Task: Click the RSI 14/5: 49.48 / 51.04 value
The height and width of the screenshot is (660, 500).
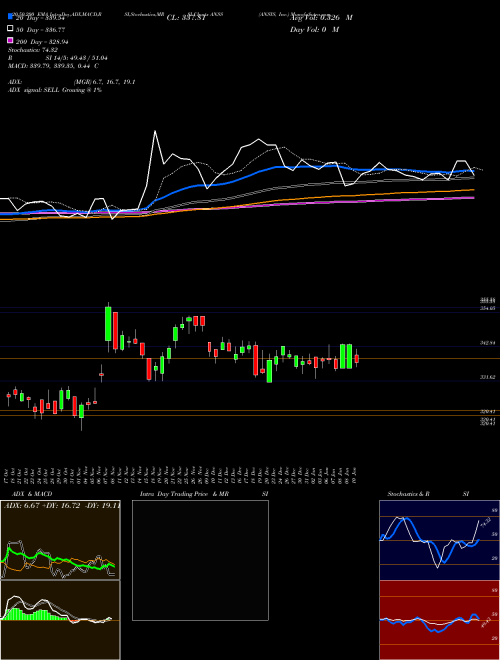Action: click(x=58, y=58)
